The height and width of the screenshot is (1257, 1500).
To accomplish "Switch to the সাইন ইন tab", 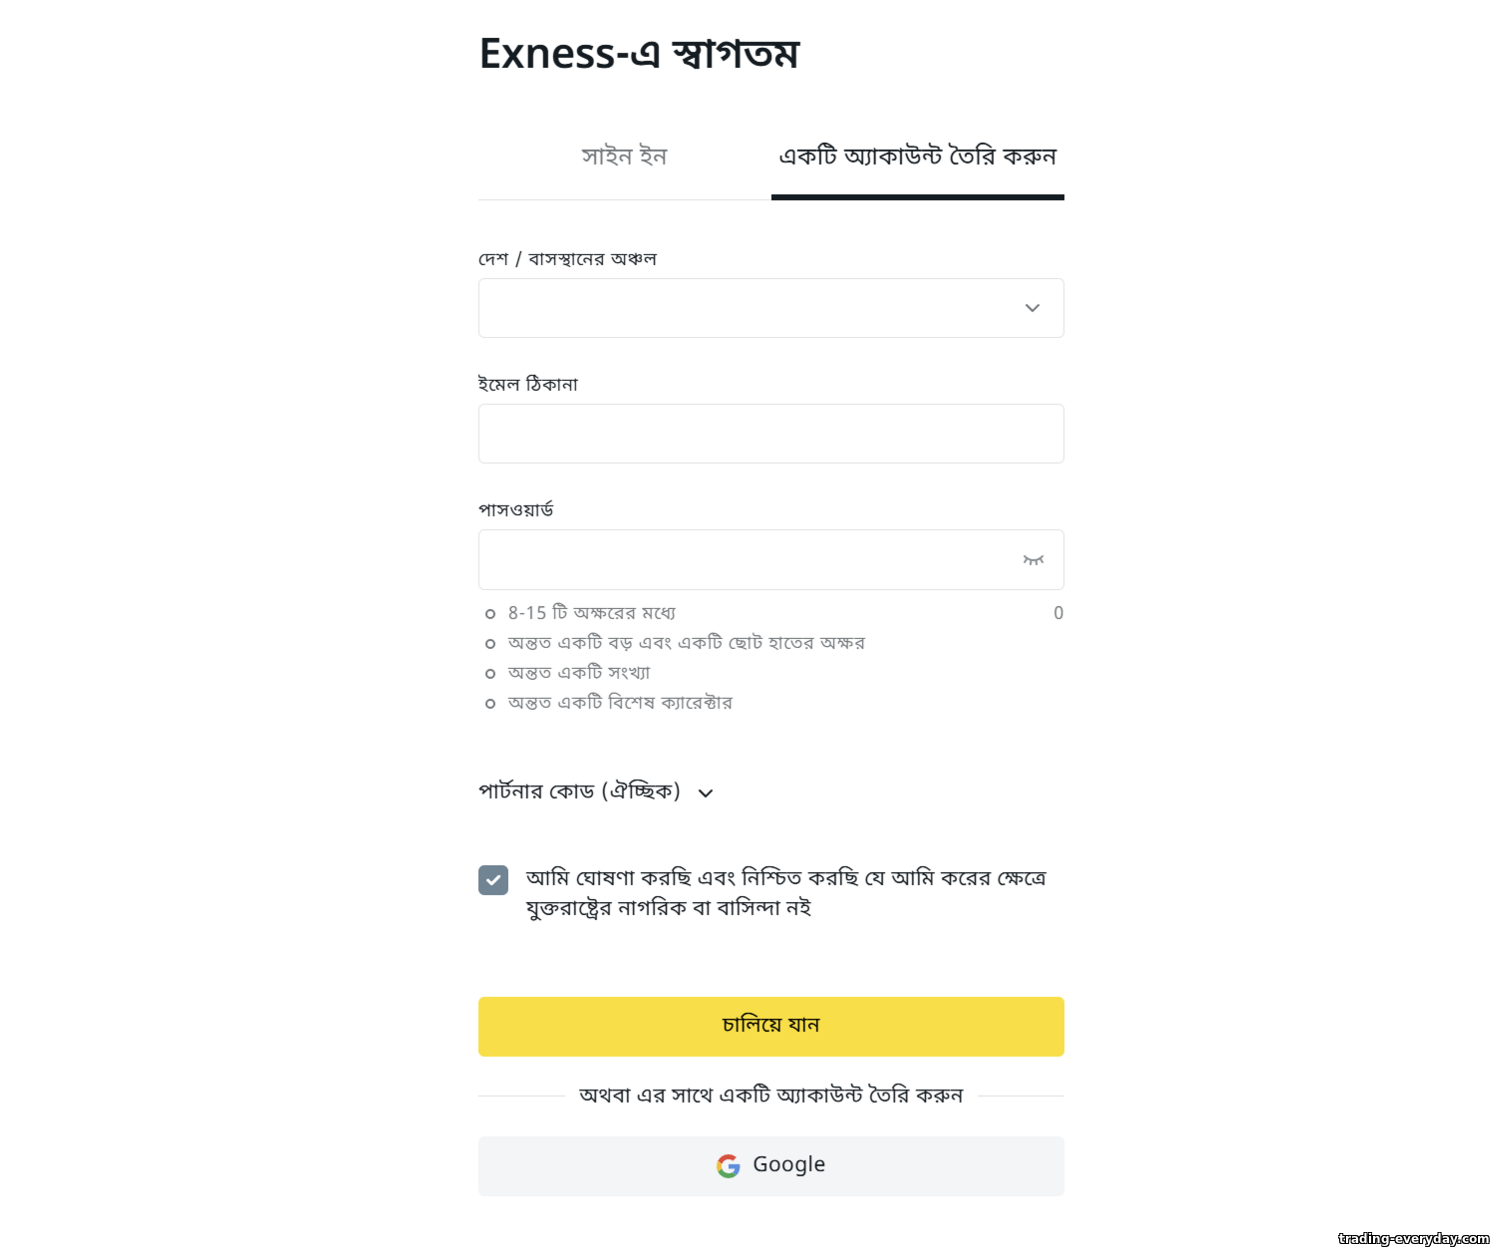I will coord(624,157).
